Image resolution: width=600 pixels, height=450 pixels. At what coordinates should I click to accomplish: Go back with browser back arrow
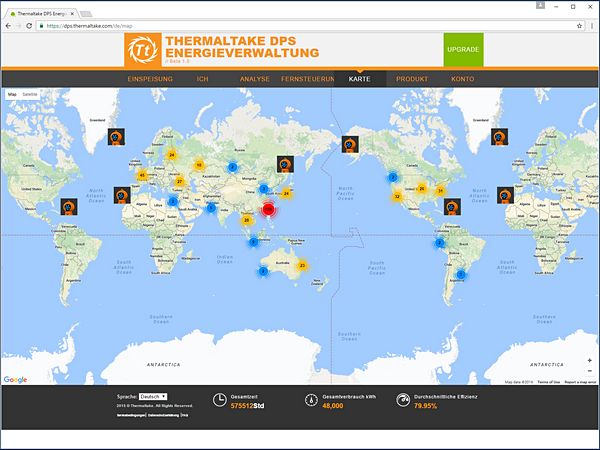point(8,26)
